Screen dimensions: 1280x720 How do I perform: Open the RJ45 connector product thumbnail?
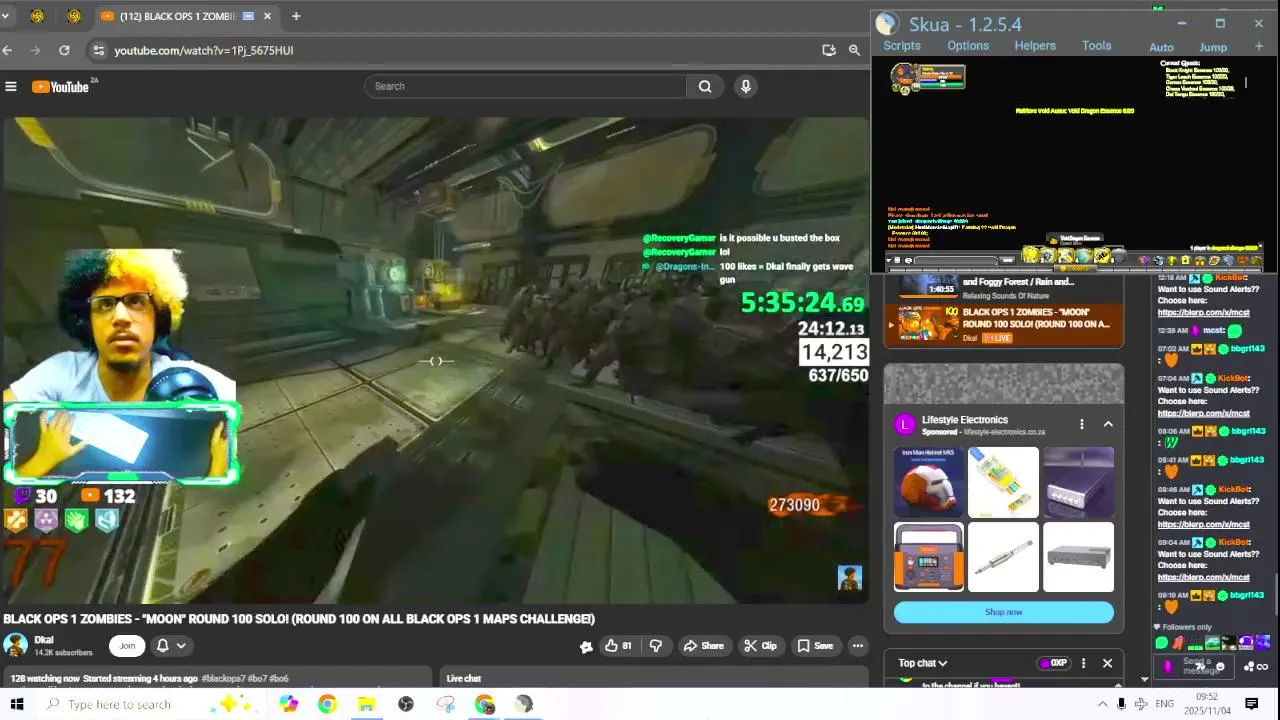coord(1003,482)
